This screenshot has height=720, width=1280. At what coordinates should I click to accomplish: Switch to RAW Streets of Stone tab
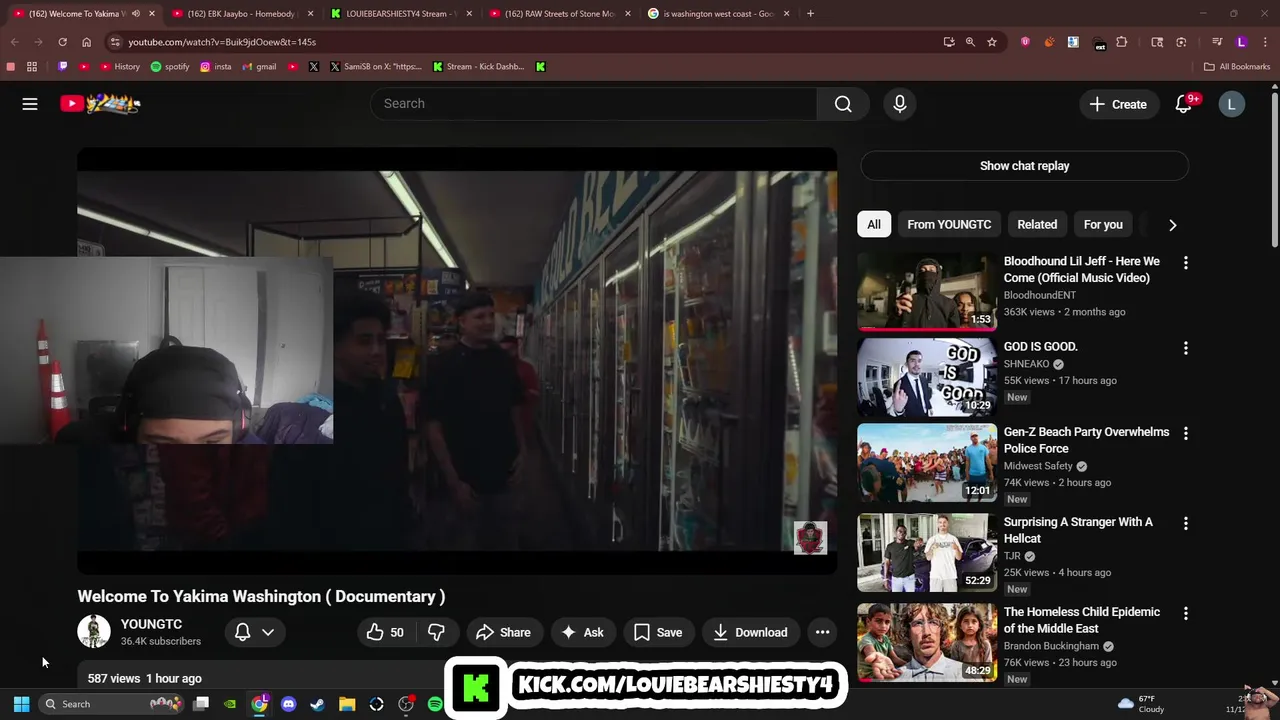point(560,14)
